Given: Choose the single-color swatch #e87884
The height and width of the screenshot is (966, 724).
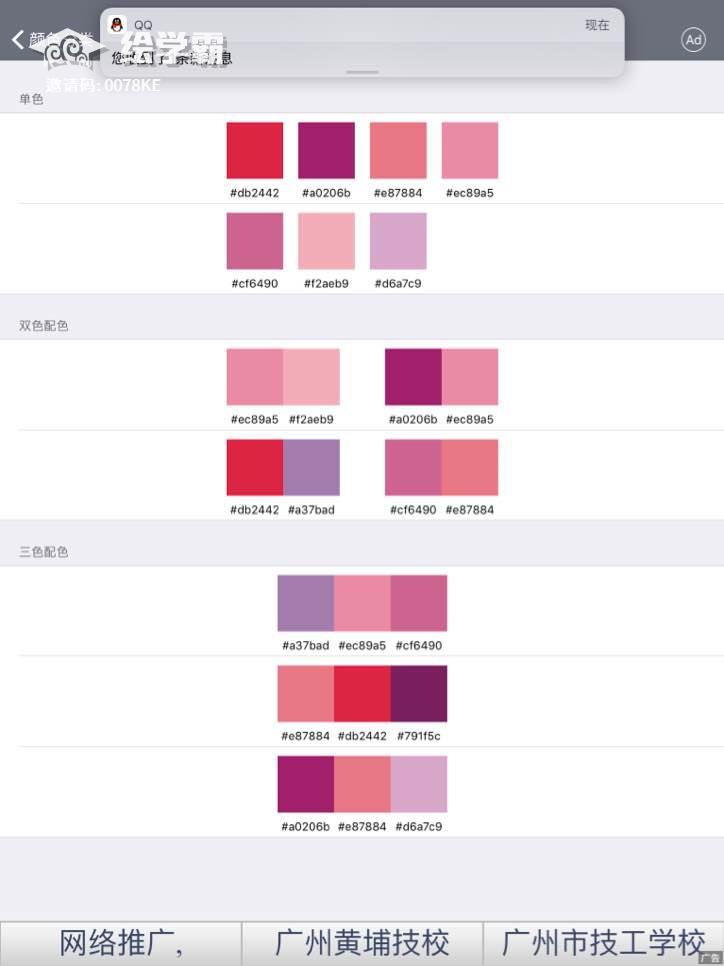Looking at the screenshot, I should click(x=398, y=151).
